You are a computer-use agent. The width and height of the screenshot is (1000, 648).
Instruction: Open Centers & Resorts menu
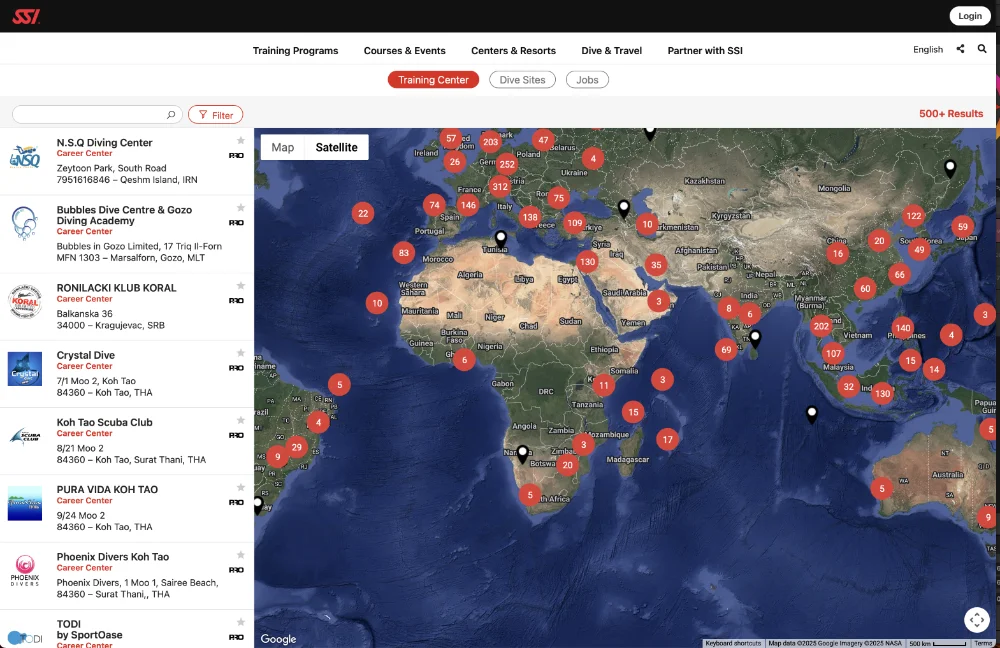pyautogui.click(x=513, y=50)
